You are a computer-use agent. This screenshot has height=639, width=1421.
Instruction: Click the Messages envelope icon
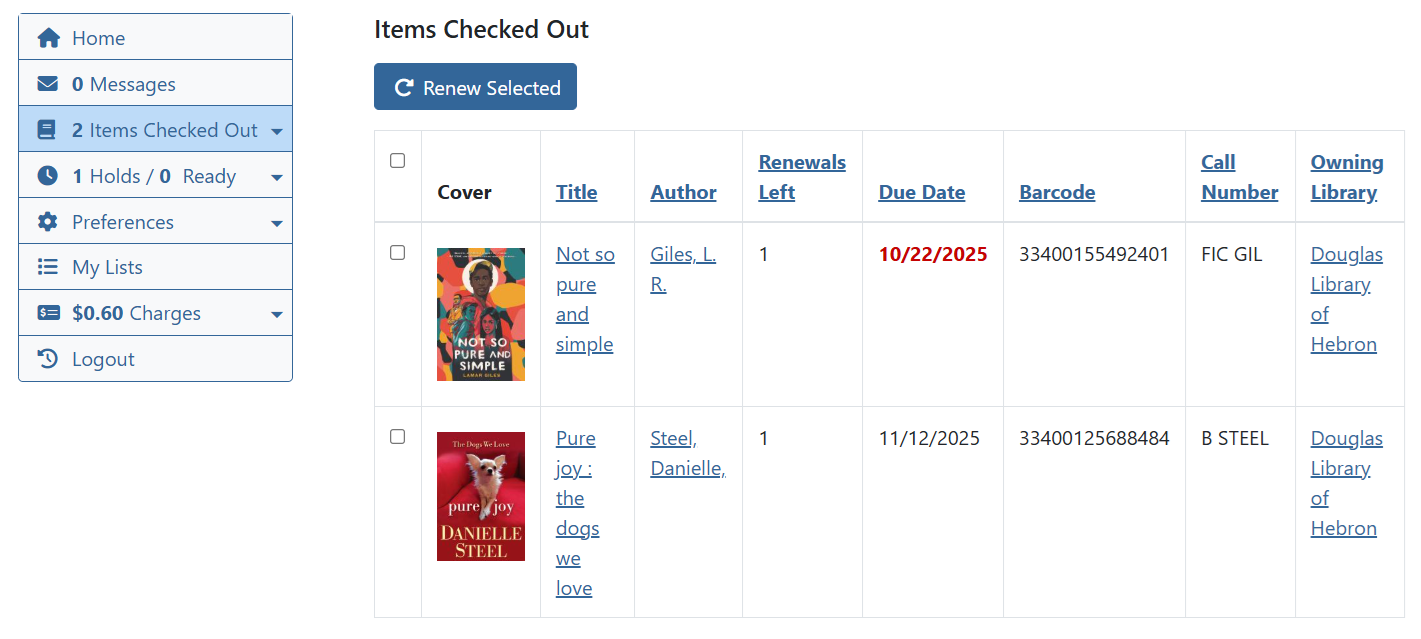(48, 84)
